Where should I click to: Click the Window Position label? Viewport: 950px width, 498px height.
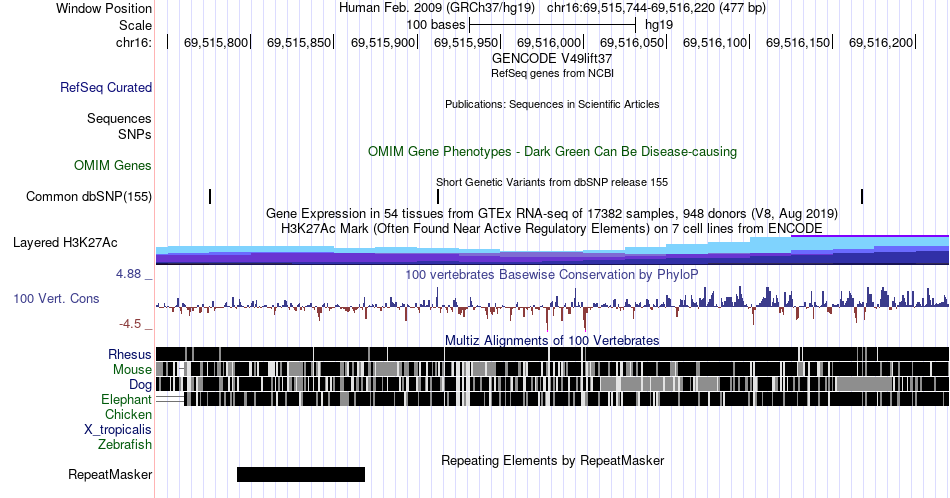tap(104, 8)
